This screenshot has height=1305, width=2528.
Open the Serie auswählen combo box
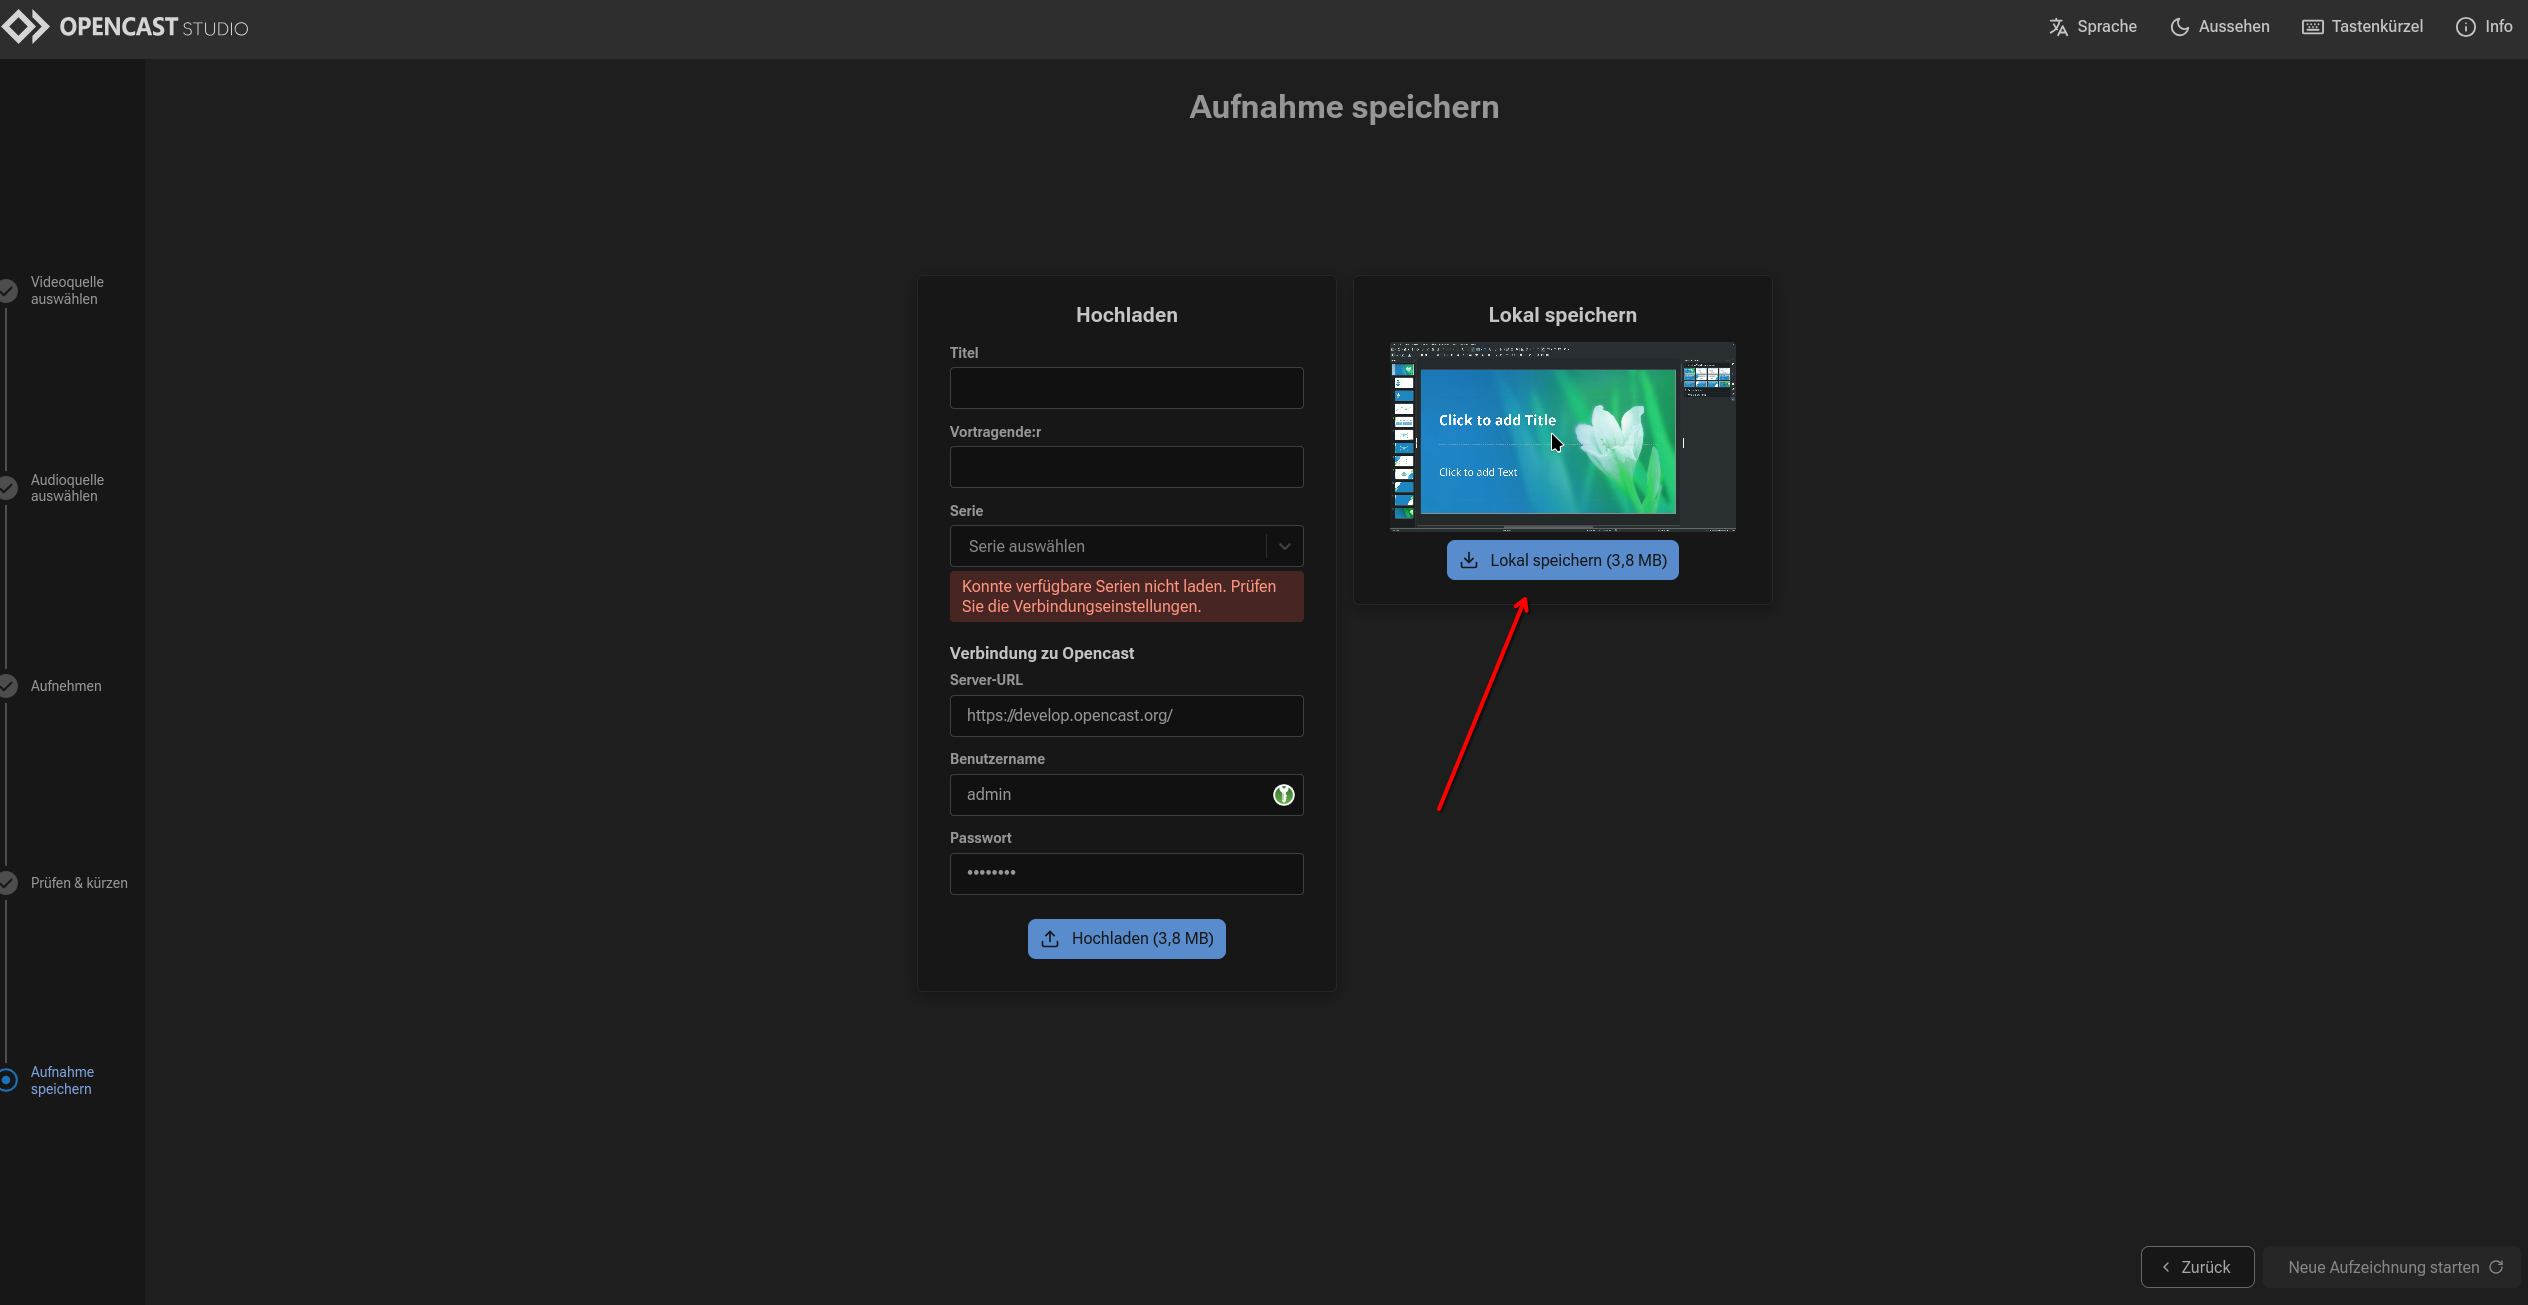1110,546
